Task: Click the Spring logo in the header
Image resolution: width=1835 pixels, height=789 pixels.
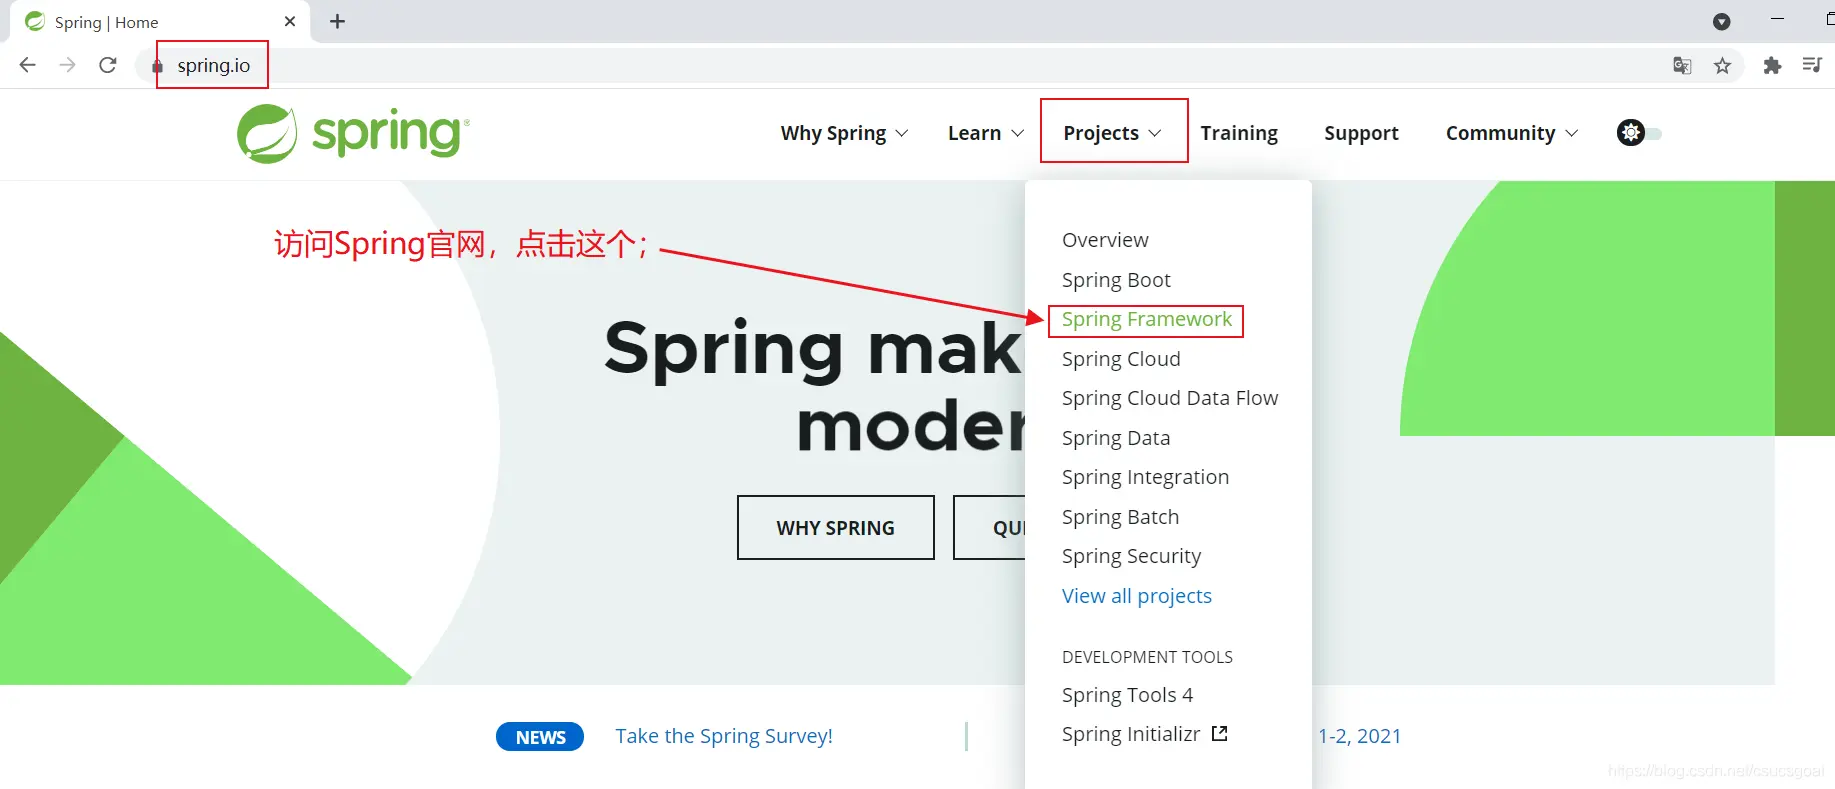Action: [x=353, y=133]
